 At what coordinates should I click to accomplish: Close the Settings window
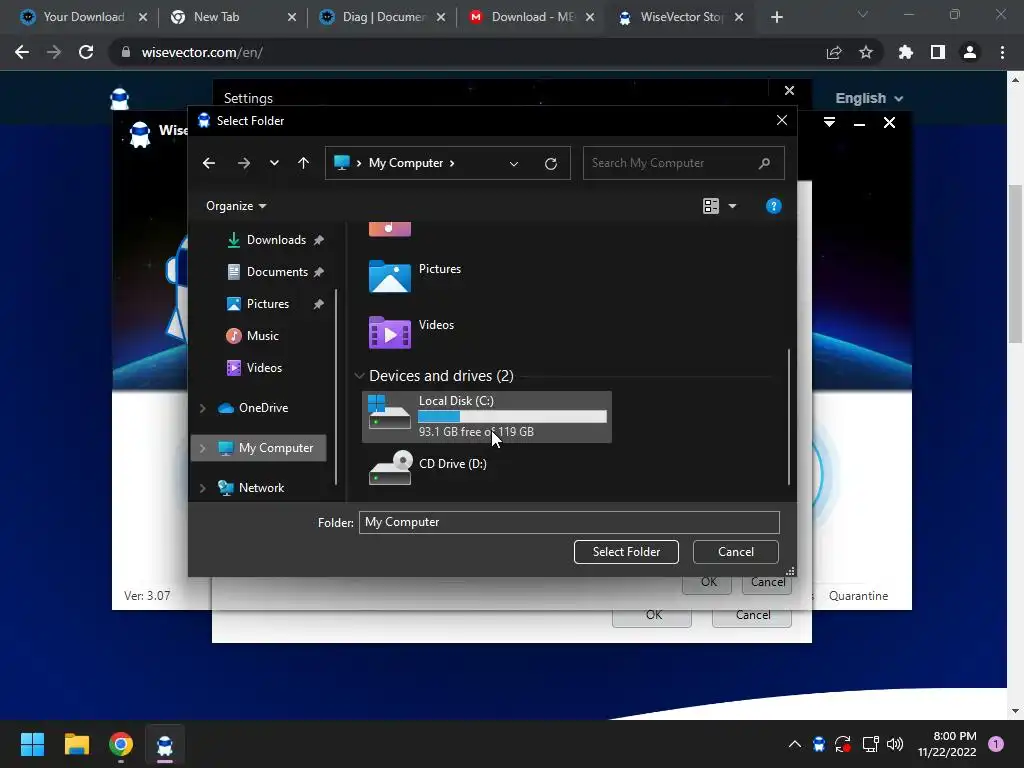pos(789,91)
